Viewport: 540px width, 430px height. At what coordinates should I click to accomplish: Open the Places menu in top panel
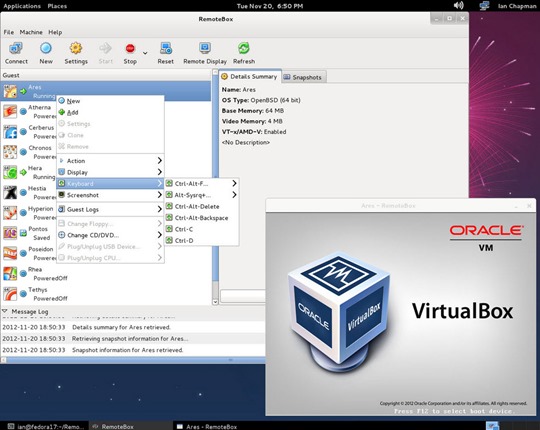57,6
